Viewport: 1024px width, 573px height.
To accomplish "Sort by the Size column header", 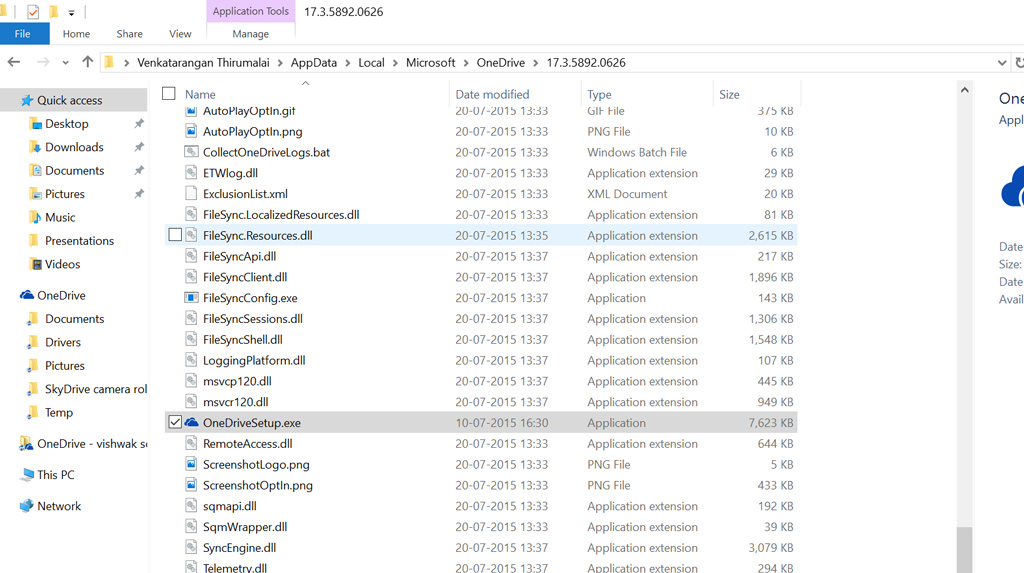I will [x=729, y=94].
